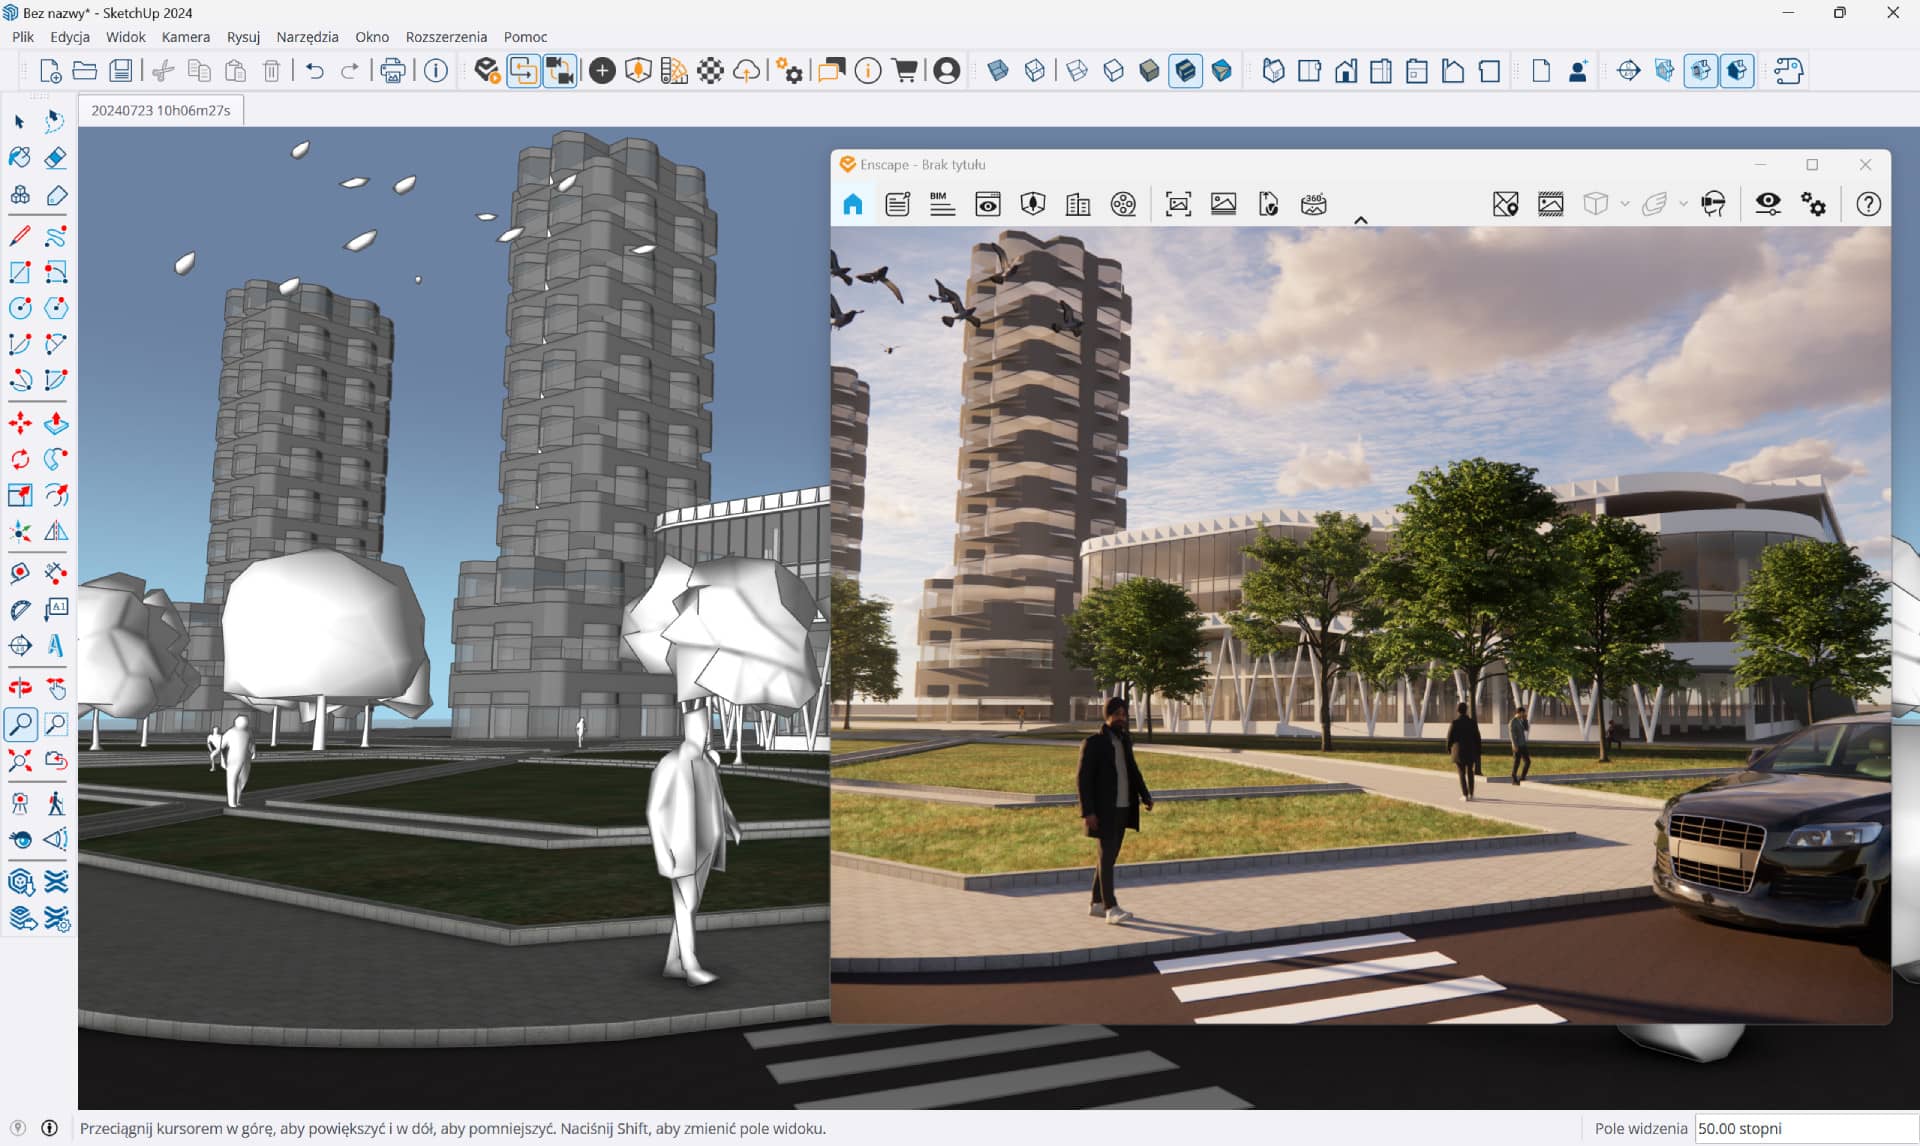Viewport: 1920px width, 1146px height.
Task: Select the Eraser tool in SketchUp
Action: tap(56, 158)
